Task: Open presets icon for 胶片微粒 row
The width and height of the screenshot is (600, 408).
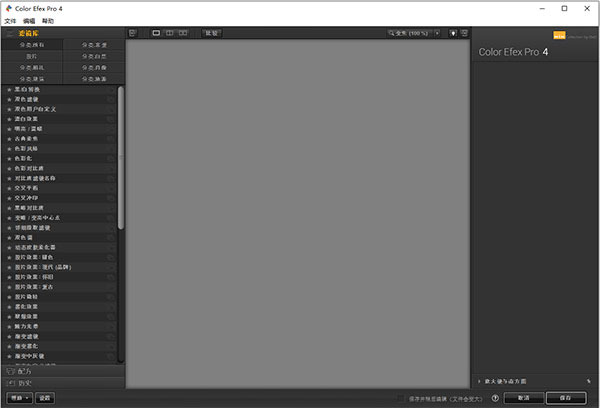Action: click(x=111, y=297)
